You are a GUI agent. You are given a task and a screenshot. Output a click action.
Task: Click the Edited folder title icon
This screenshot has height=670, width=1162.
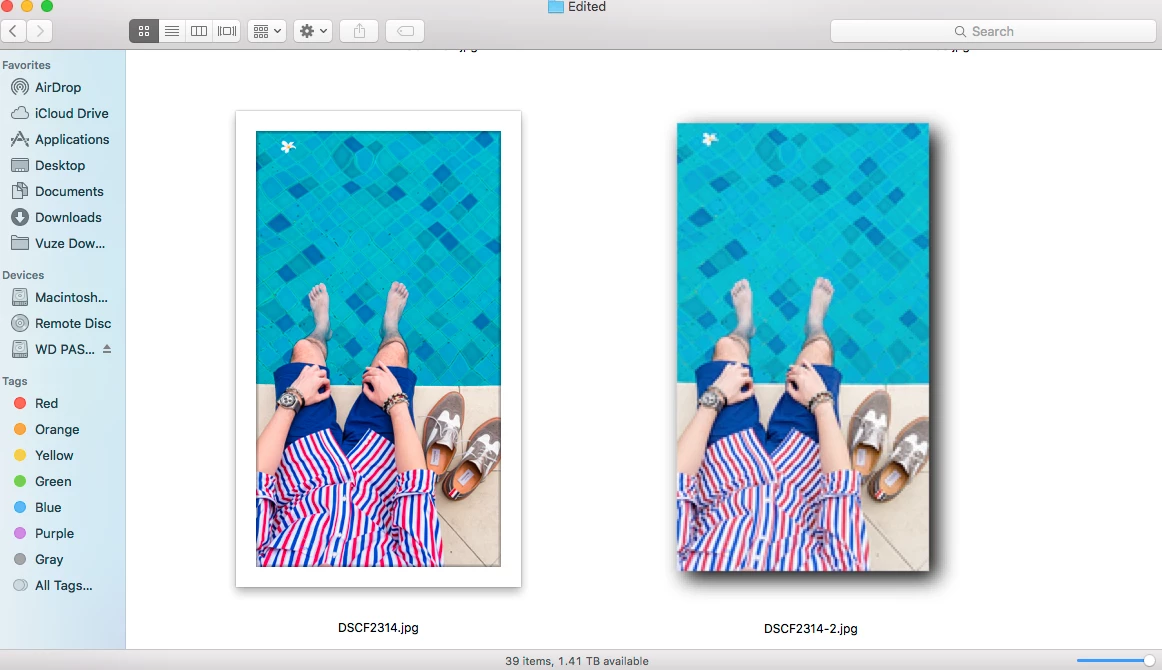[556, 7]
